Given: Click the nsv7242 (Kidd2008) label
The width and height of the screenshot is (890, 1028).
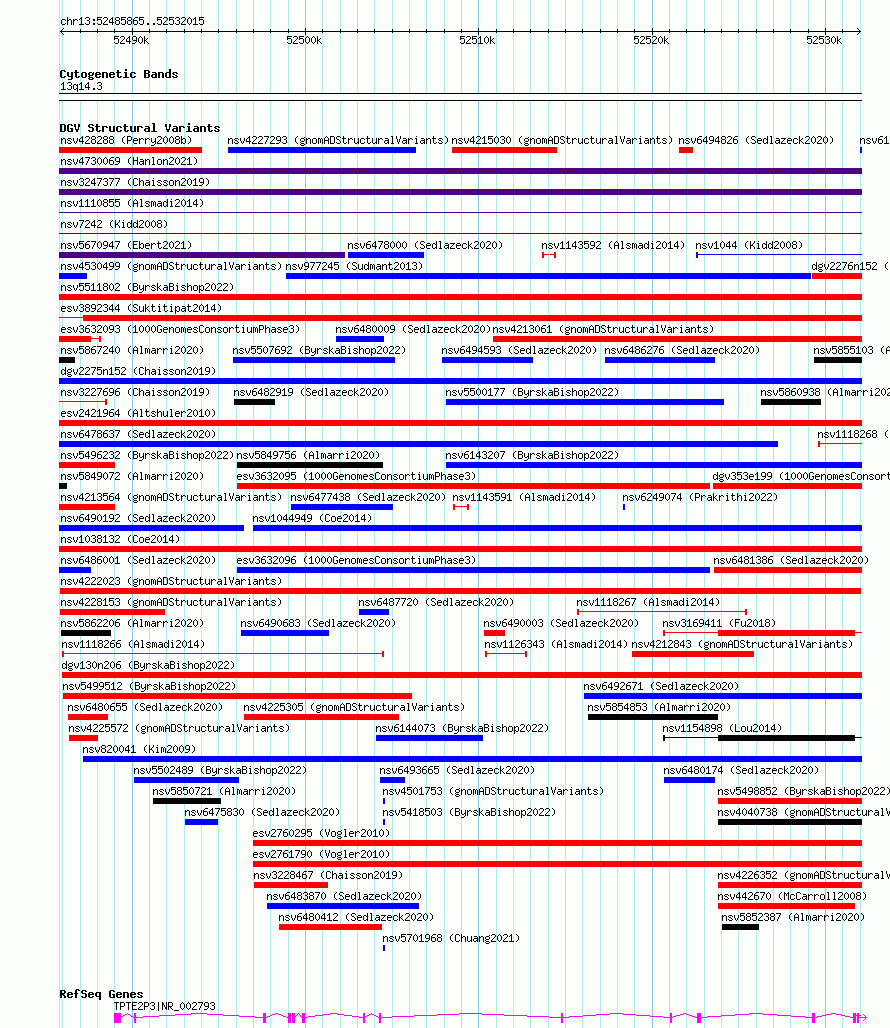Looking at the screenshot, I should (114, 224).
